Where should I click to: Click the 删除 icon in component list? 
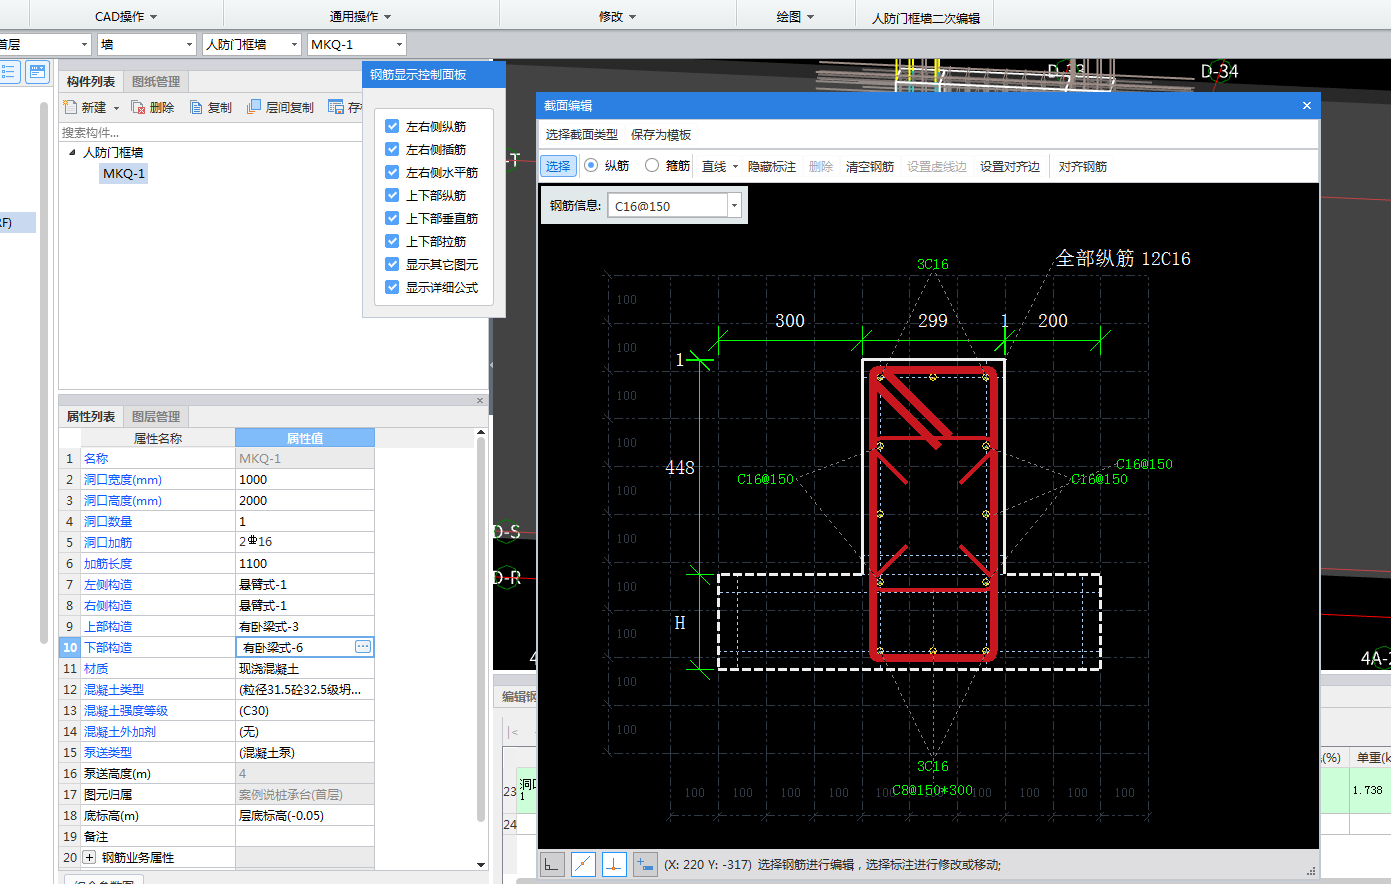coord(138,107)
